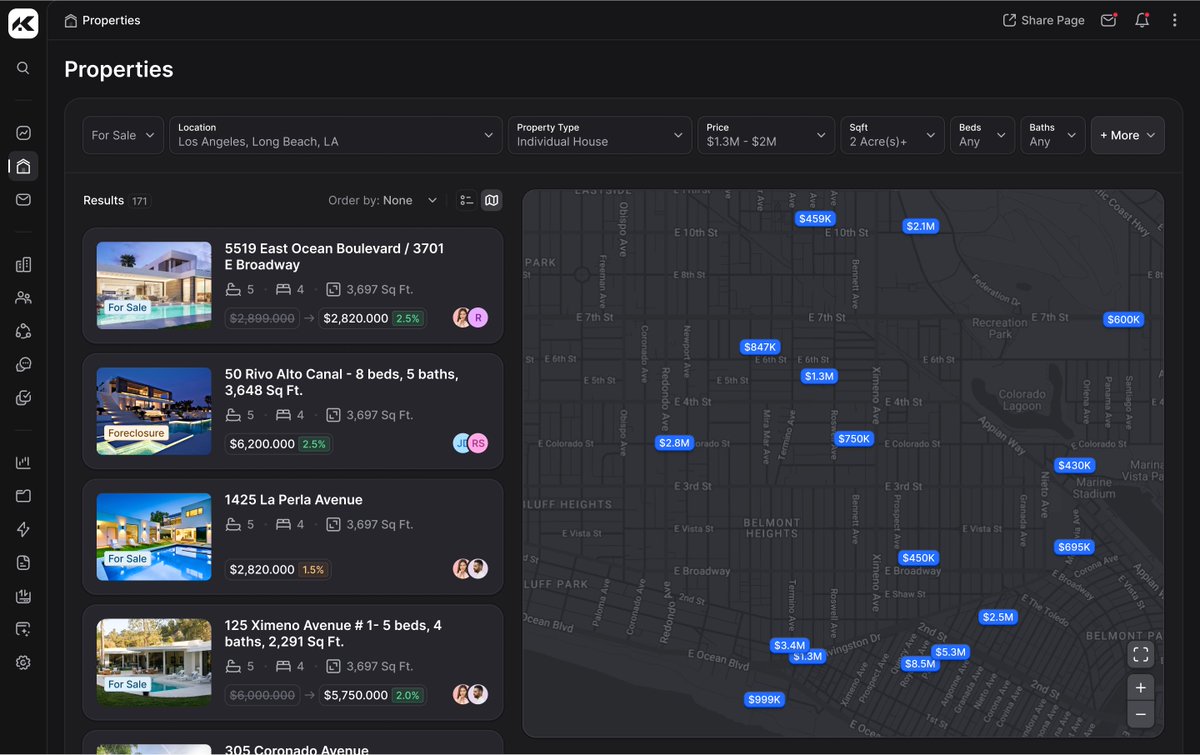Open the 125 Ximeno Avenue listing title
Image resolution: width=1200 pixels, height=755 pixels.
[x=333, y=633]
